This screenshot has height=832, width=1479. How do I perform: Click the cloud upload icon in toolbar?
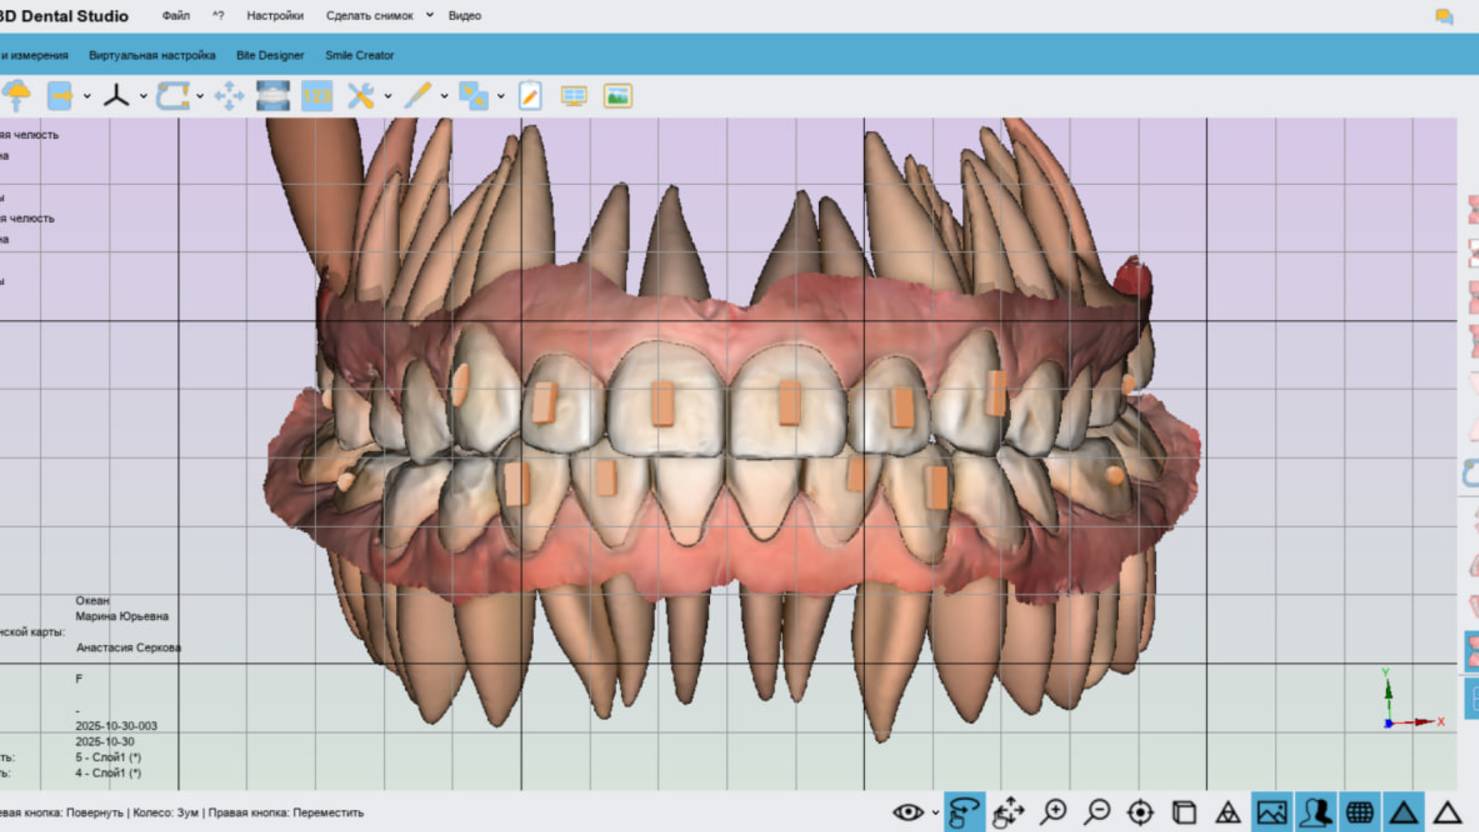pyautogui.click(x=17, y=96)
